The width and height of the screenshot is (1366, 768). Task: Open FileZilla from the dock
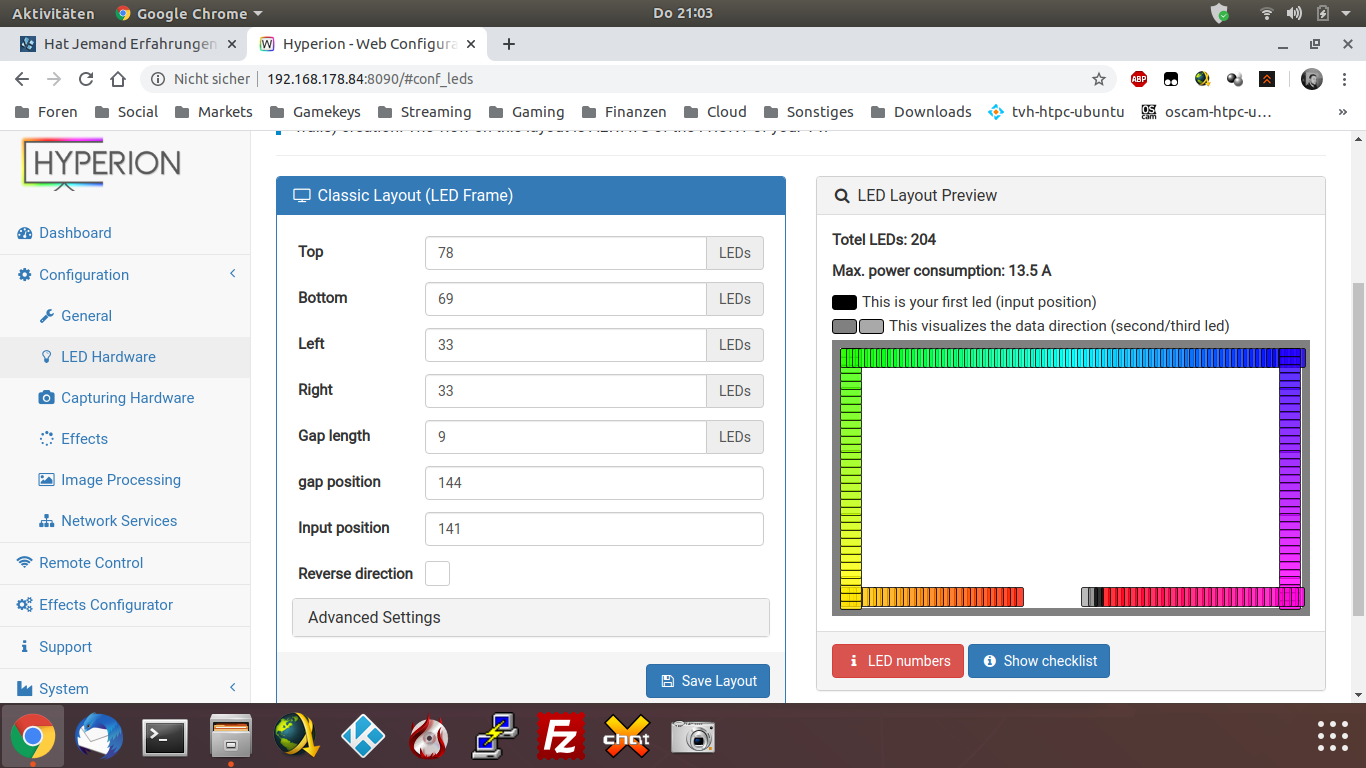(x=561, y=738)
